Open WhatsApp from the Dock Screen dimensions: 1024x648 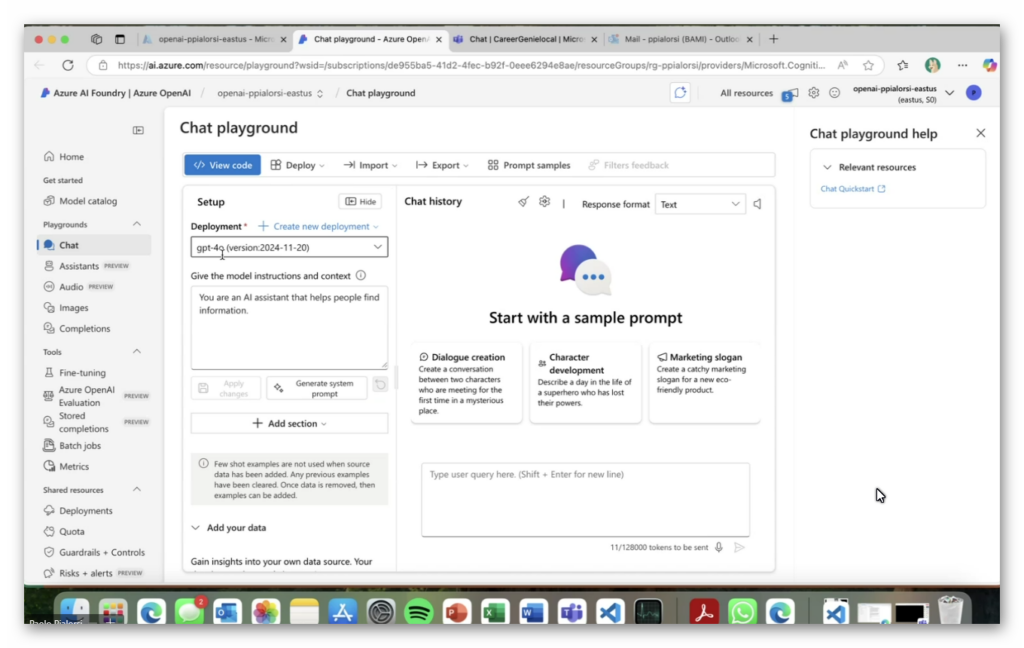(x=742, y=612)
